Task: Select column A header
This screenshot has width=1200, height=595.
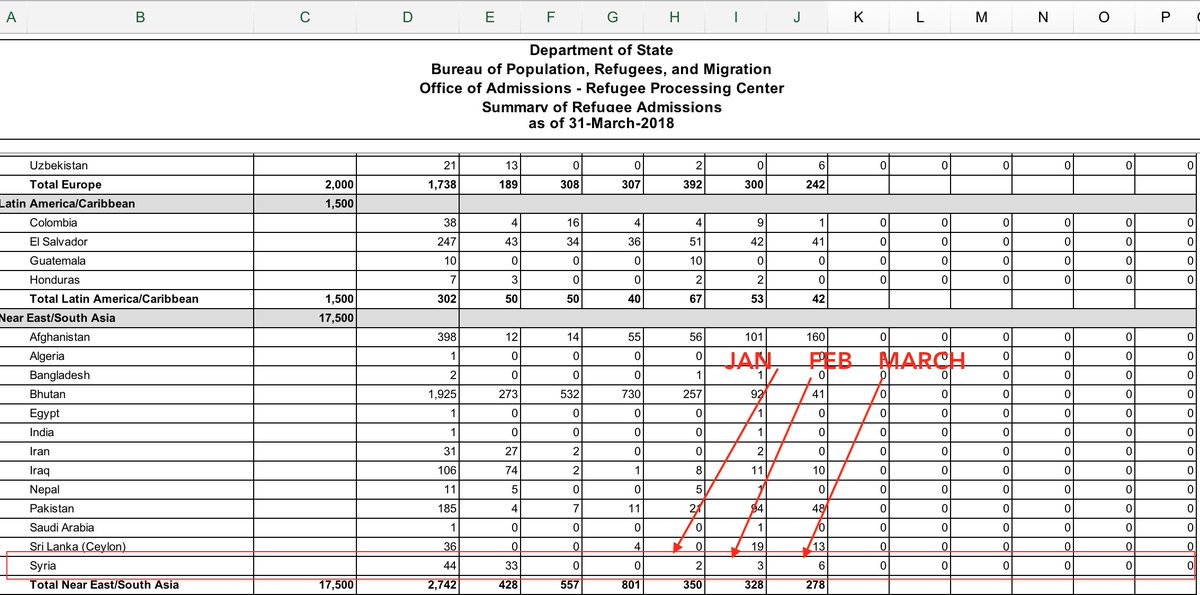Action: click(11, 16)
